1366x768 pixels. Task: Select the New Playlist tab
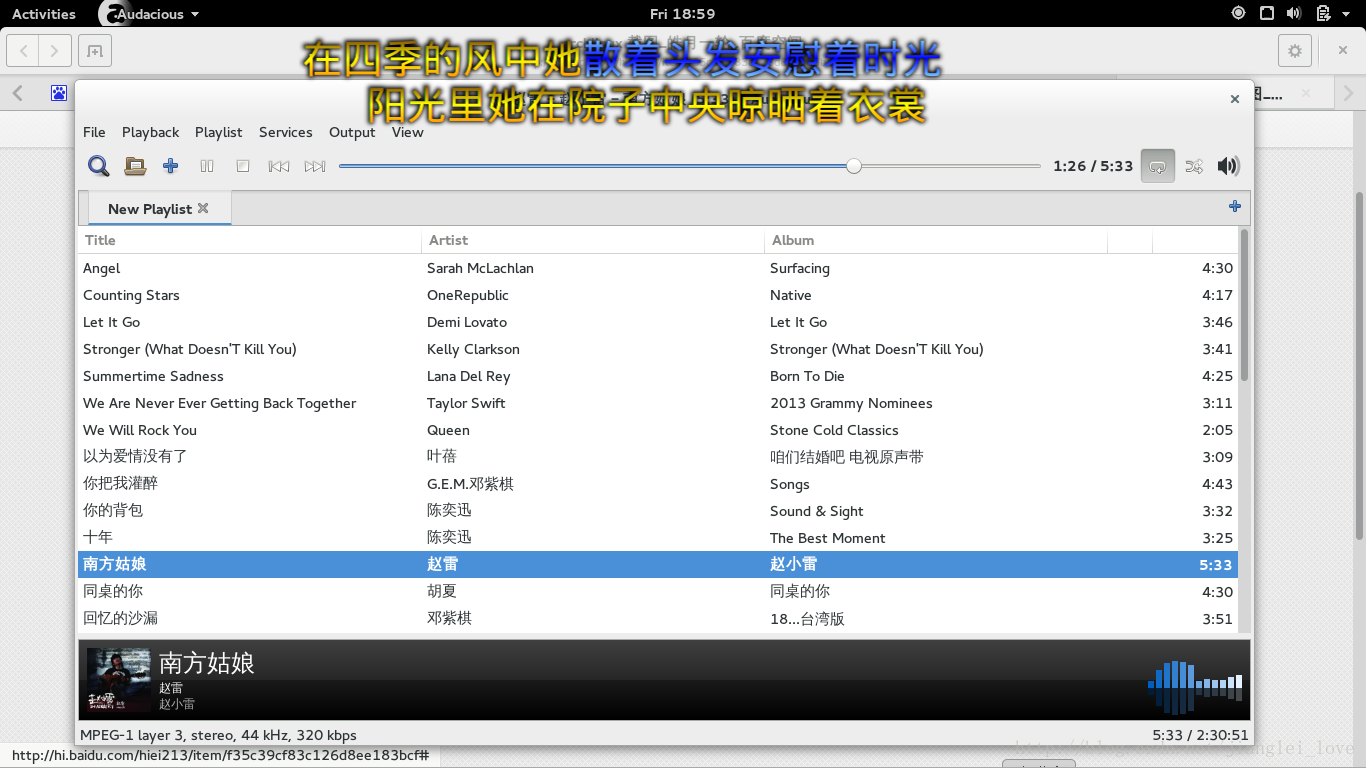[x=158, y=208]
